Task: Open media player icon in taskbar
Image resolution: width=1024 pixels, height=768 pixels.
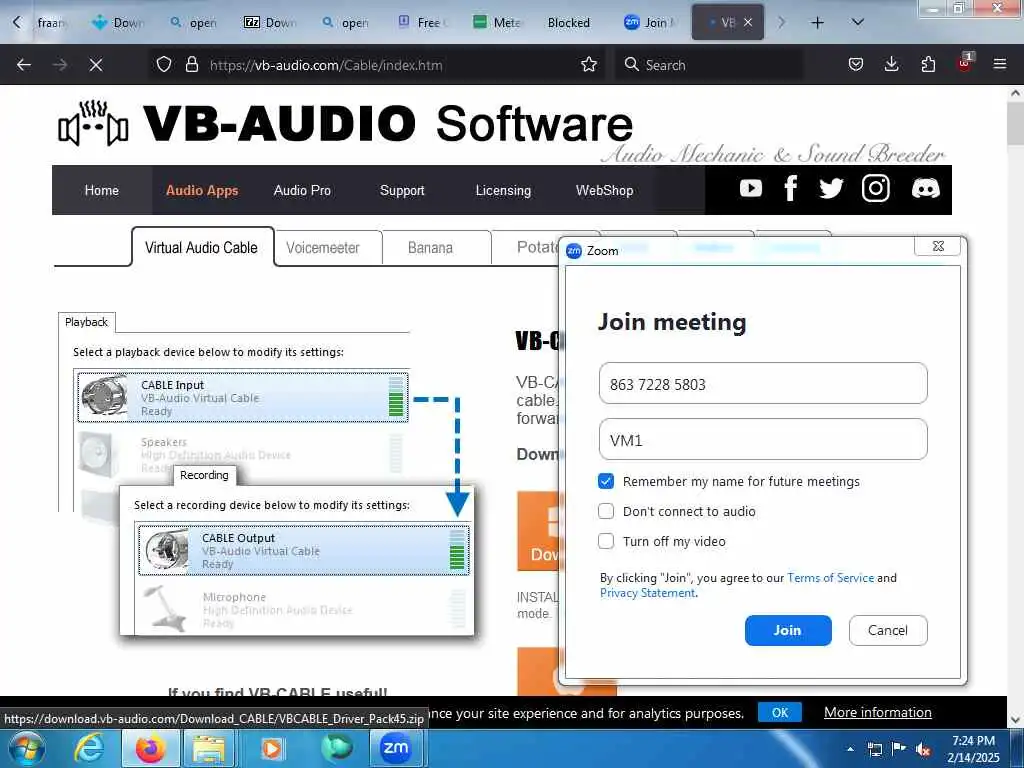Action: coord(271,748)
